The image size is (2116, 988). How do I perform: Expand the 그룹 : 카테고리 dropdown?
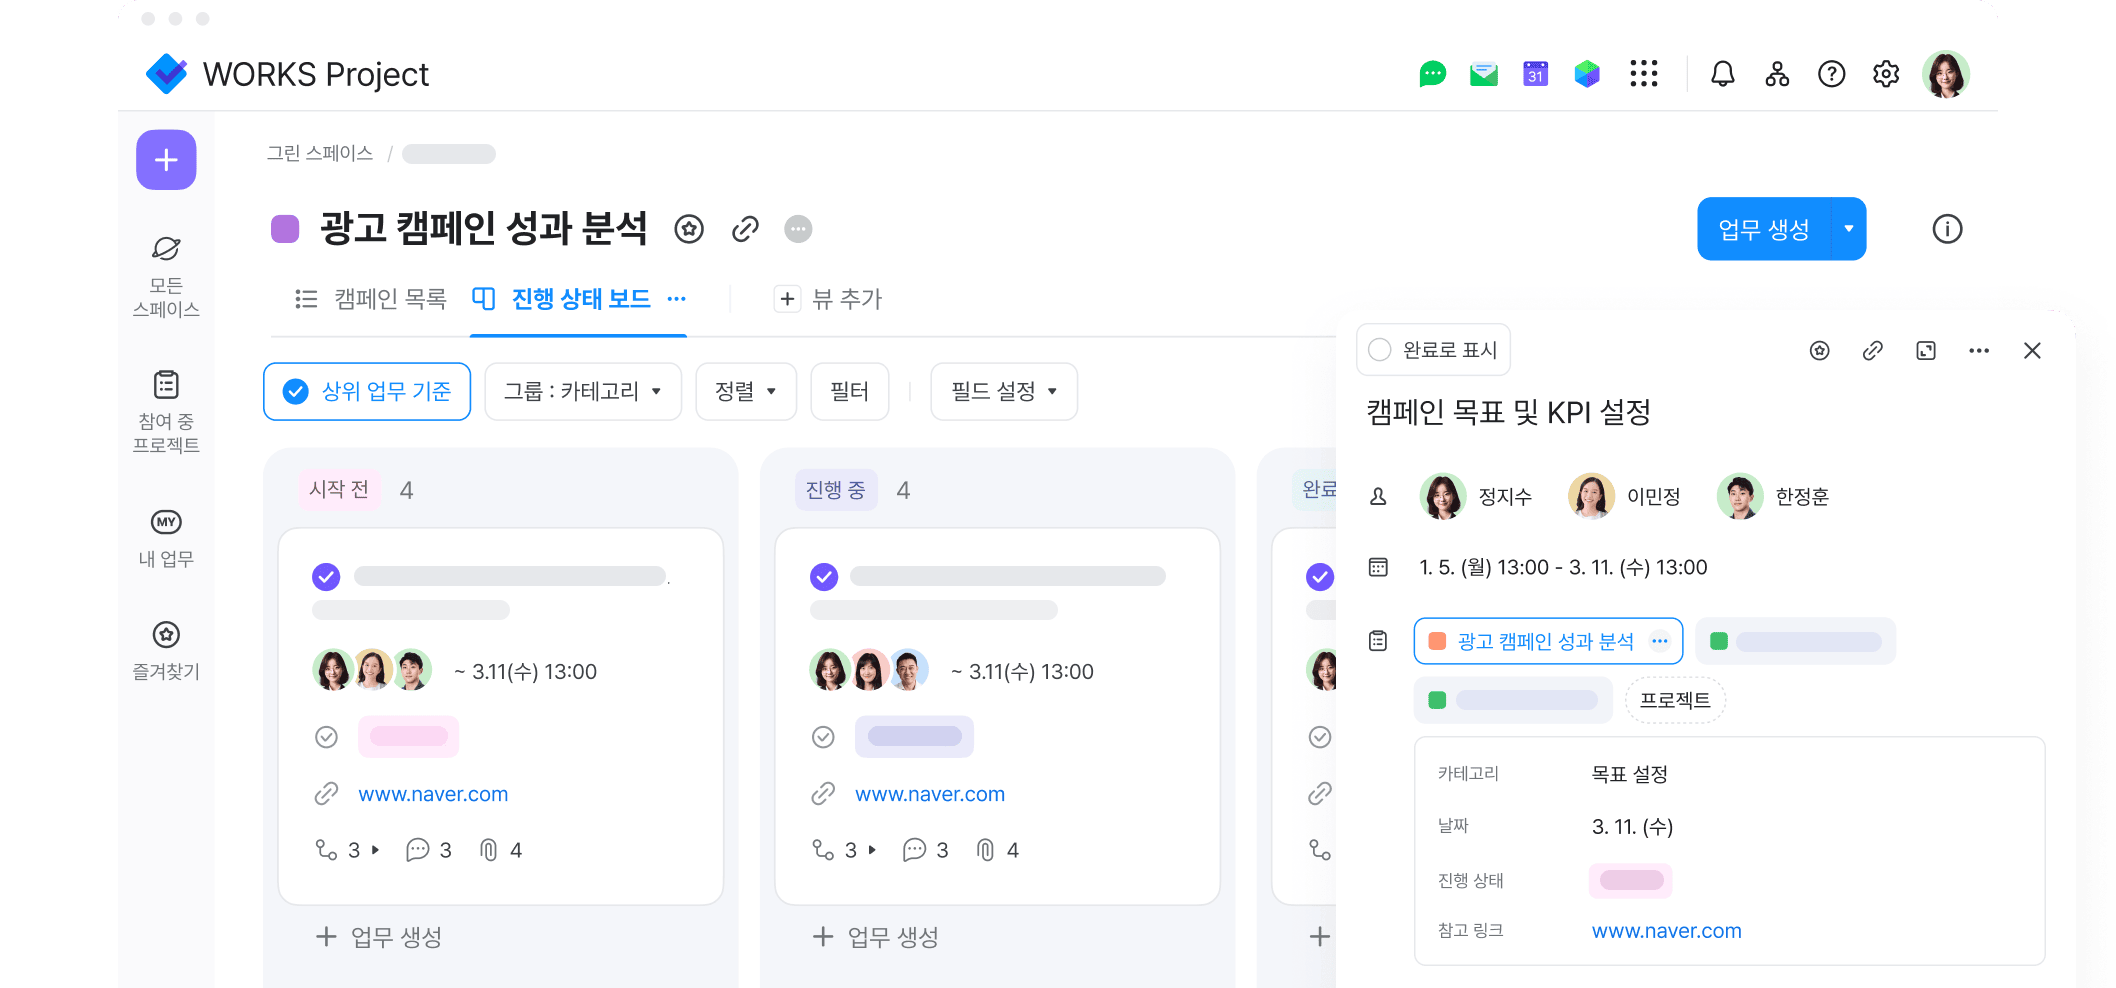click(582, 392)
